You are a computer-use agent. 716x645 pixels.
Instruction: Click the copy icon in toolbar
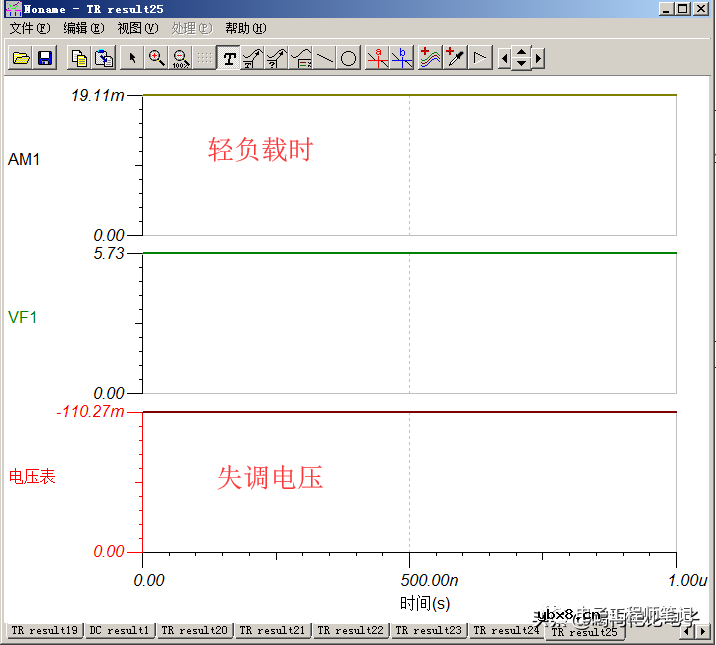point(79,59)
